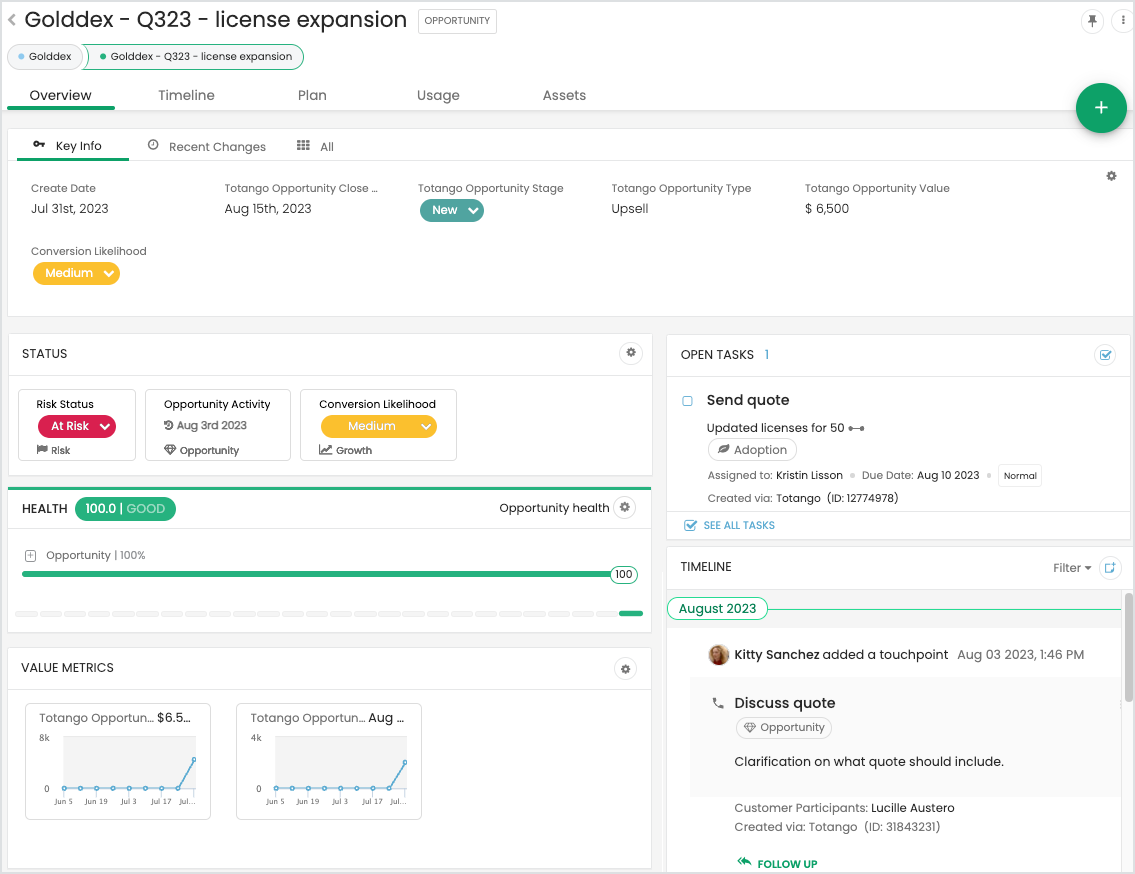Click the grid icon beside All
This screenshot has width=1135, height=874.
point(303,146)
